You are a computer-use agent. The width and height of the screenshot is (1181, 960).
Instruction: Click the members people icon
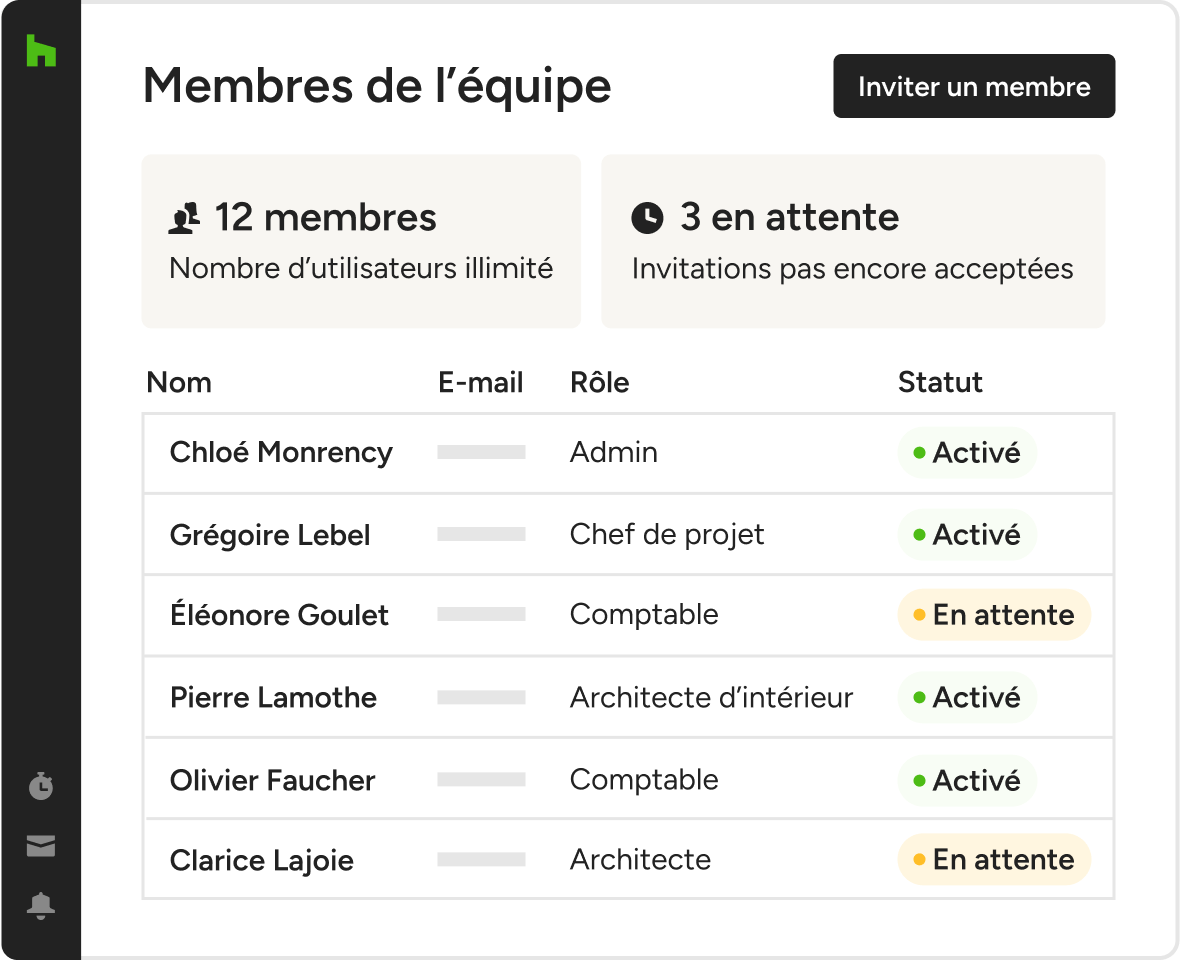point(185,218)
